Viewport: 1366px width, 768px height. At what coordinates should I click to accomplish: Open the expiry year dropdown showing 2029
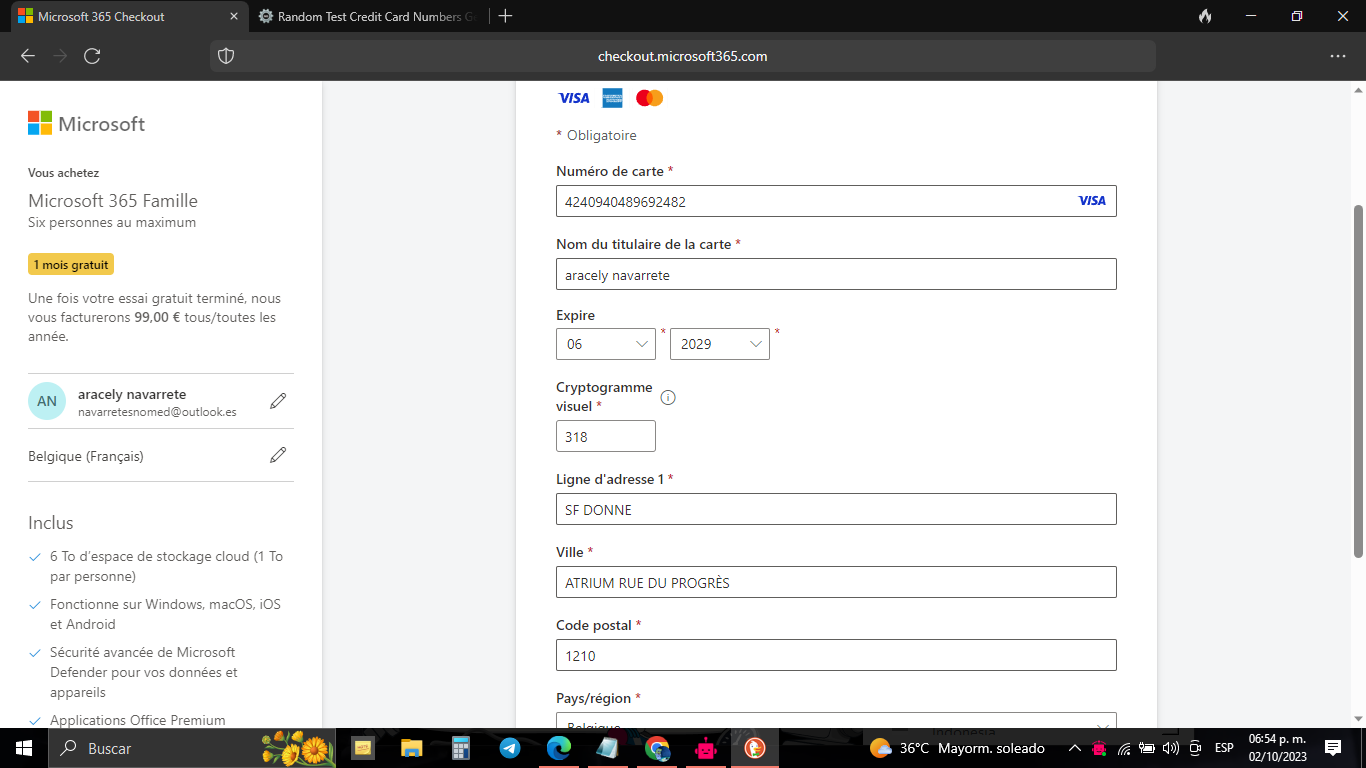click(x=720, y=344)
